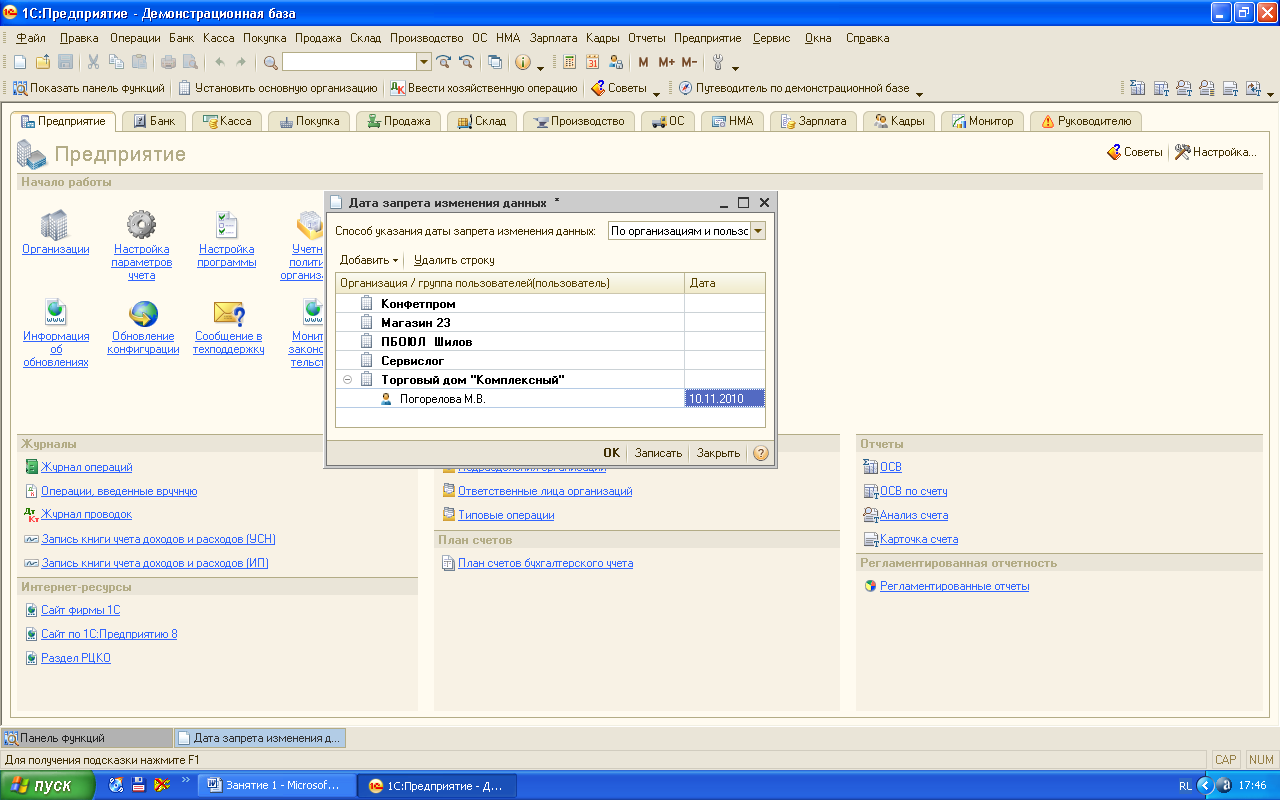This screenshot has height=800, width=1280.
Task: Open the Операции menu
Action: click(135, 38)
